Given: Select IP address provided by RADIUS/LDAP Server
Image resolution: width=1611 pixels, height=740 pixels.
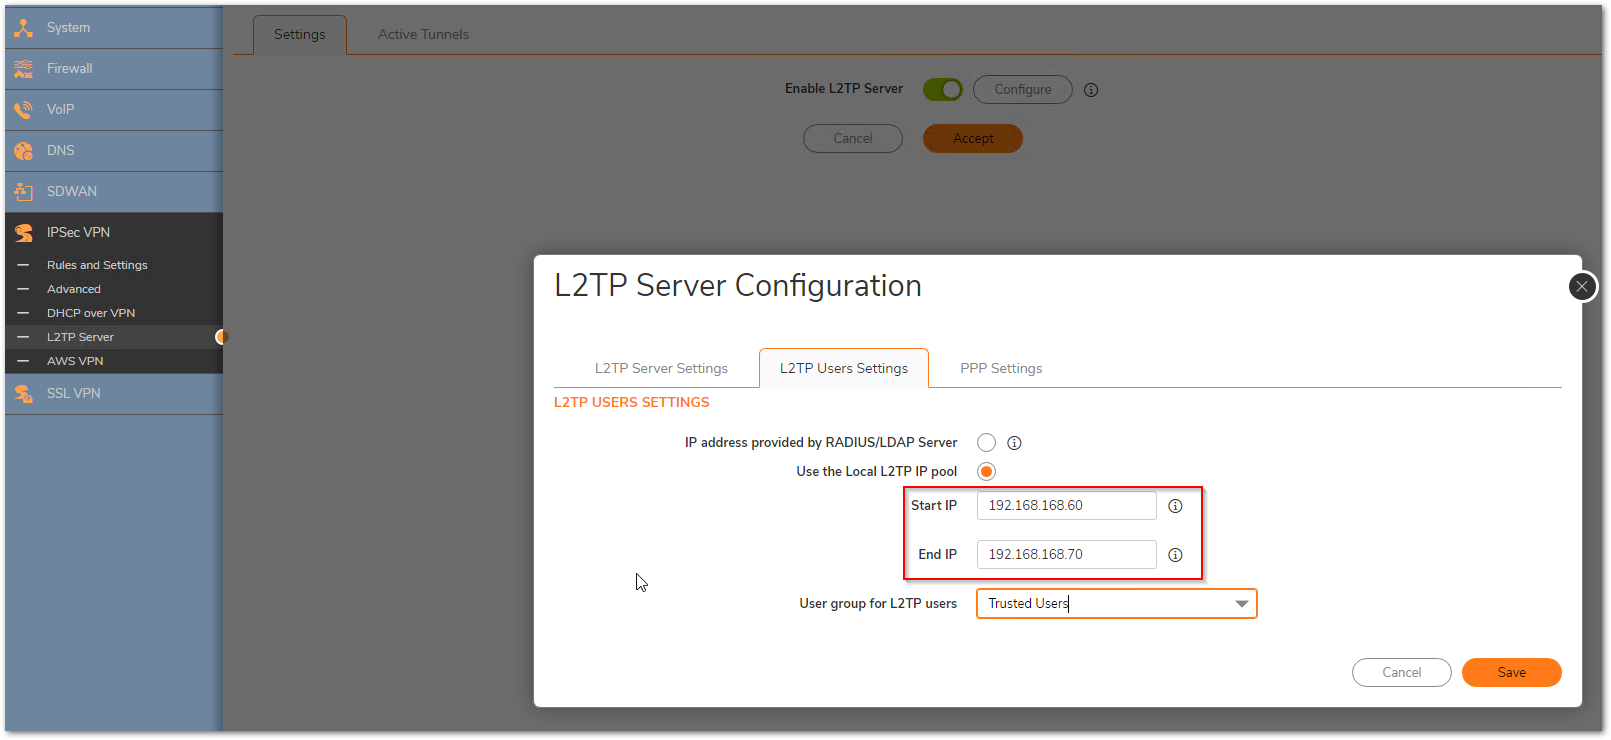Looking at the screenshot, I should [x=987, y=443].
